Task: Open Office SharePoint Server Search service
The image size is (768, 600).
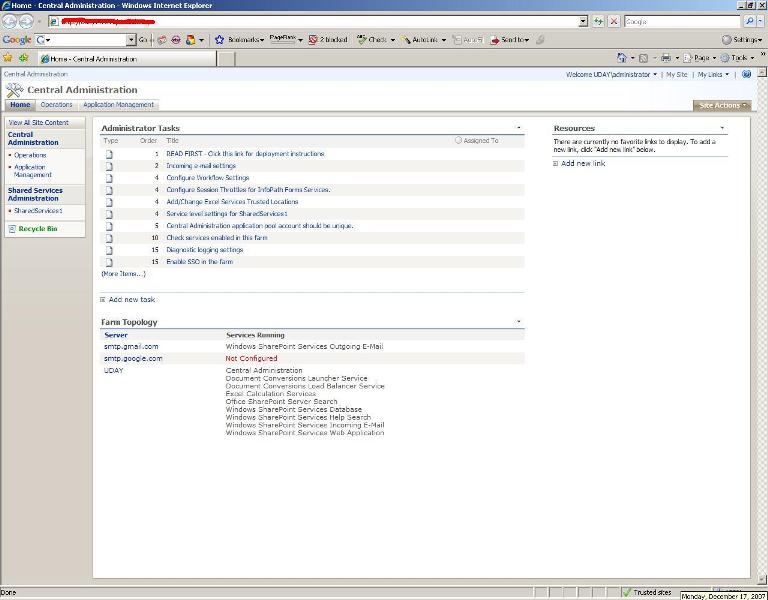Action: point(281,402)
